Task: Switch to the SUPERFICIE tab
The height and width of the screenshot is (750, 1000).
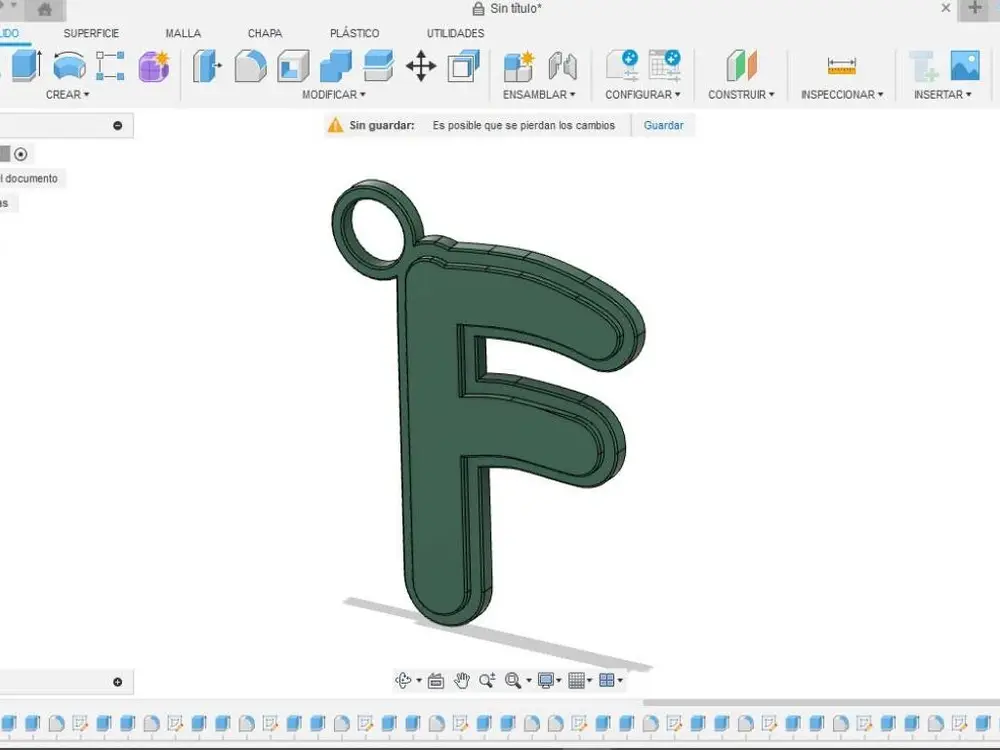Action: point(91,33)
